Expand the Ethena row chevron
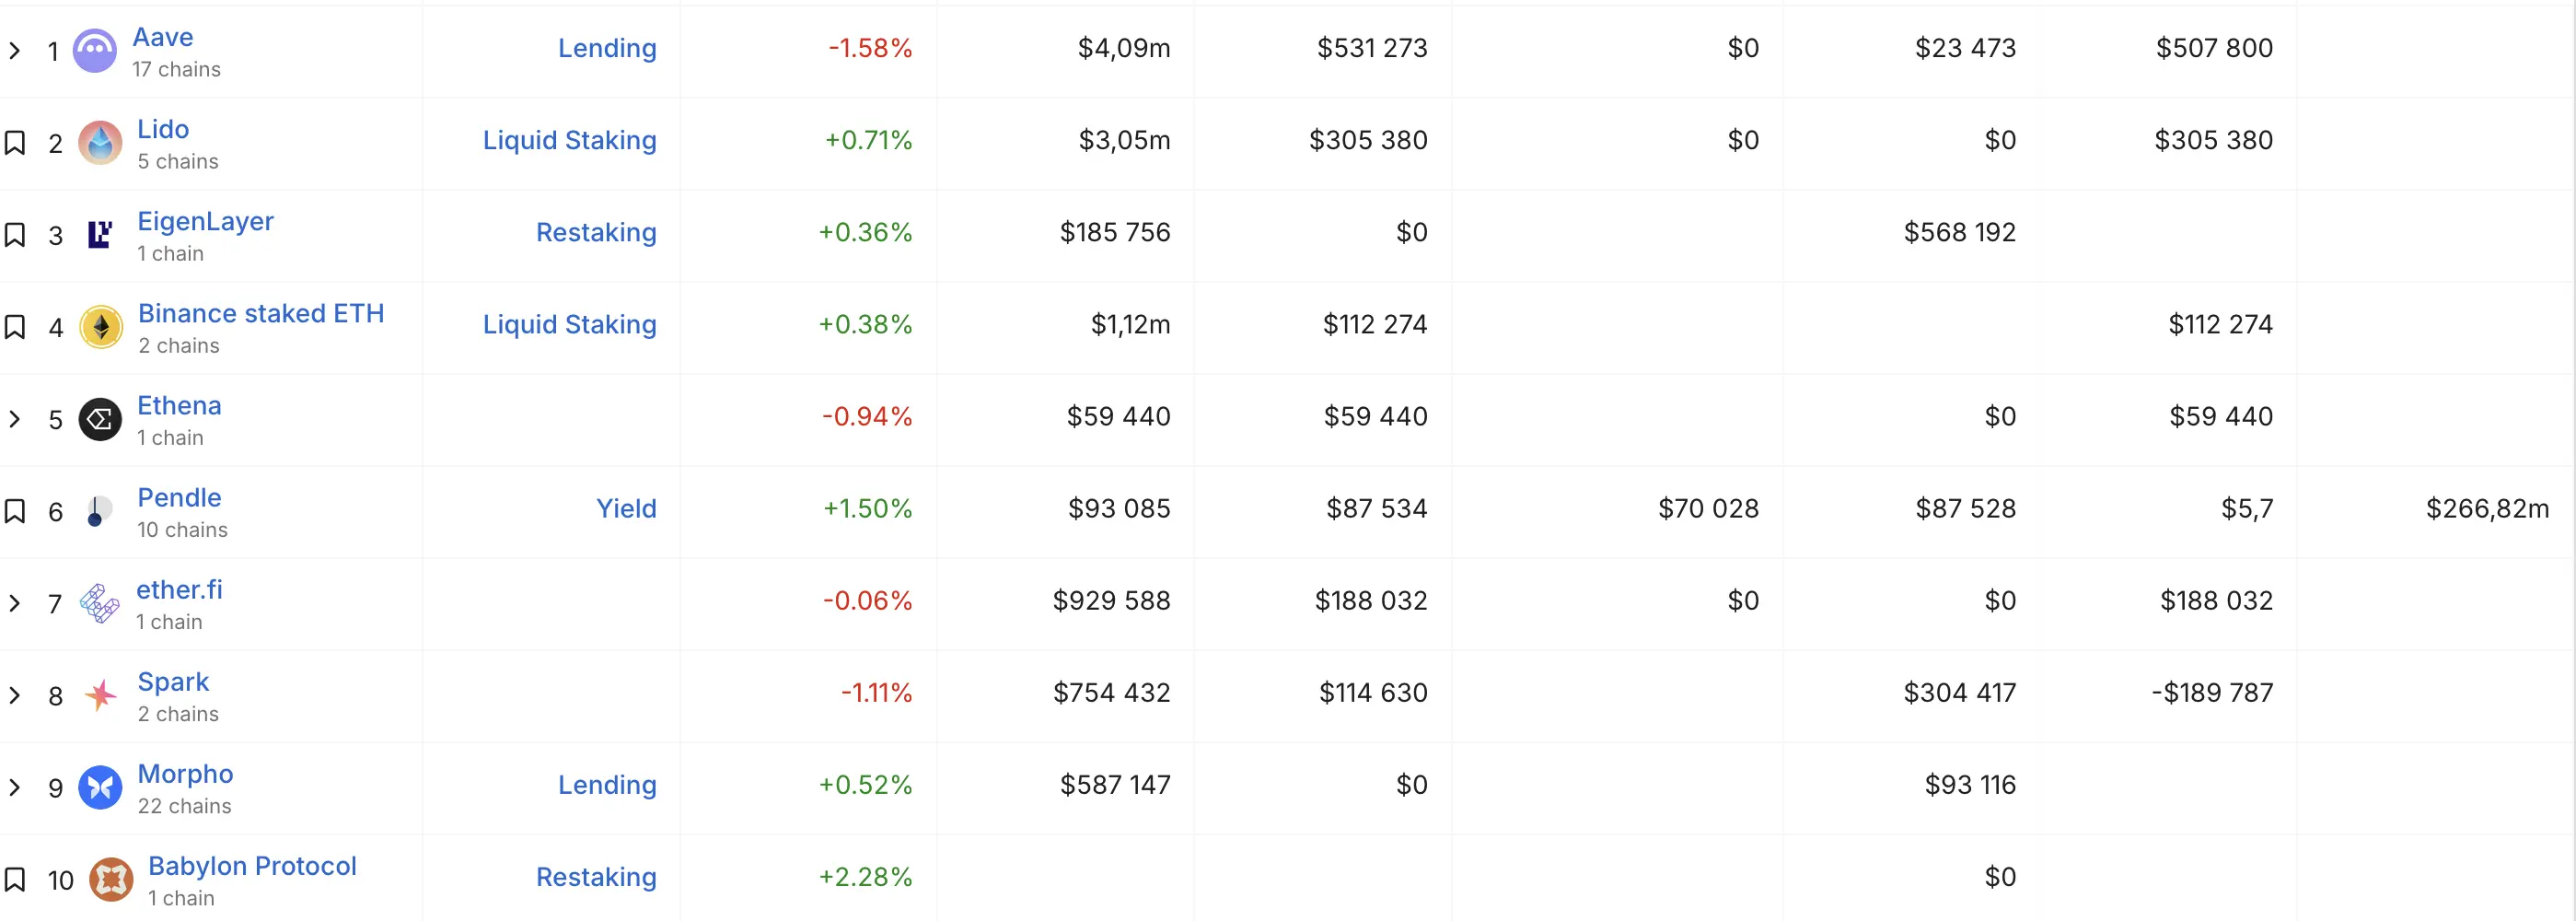The image size is (2576, 921). 14,419
